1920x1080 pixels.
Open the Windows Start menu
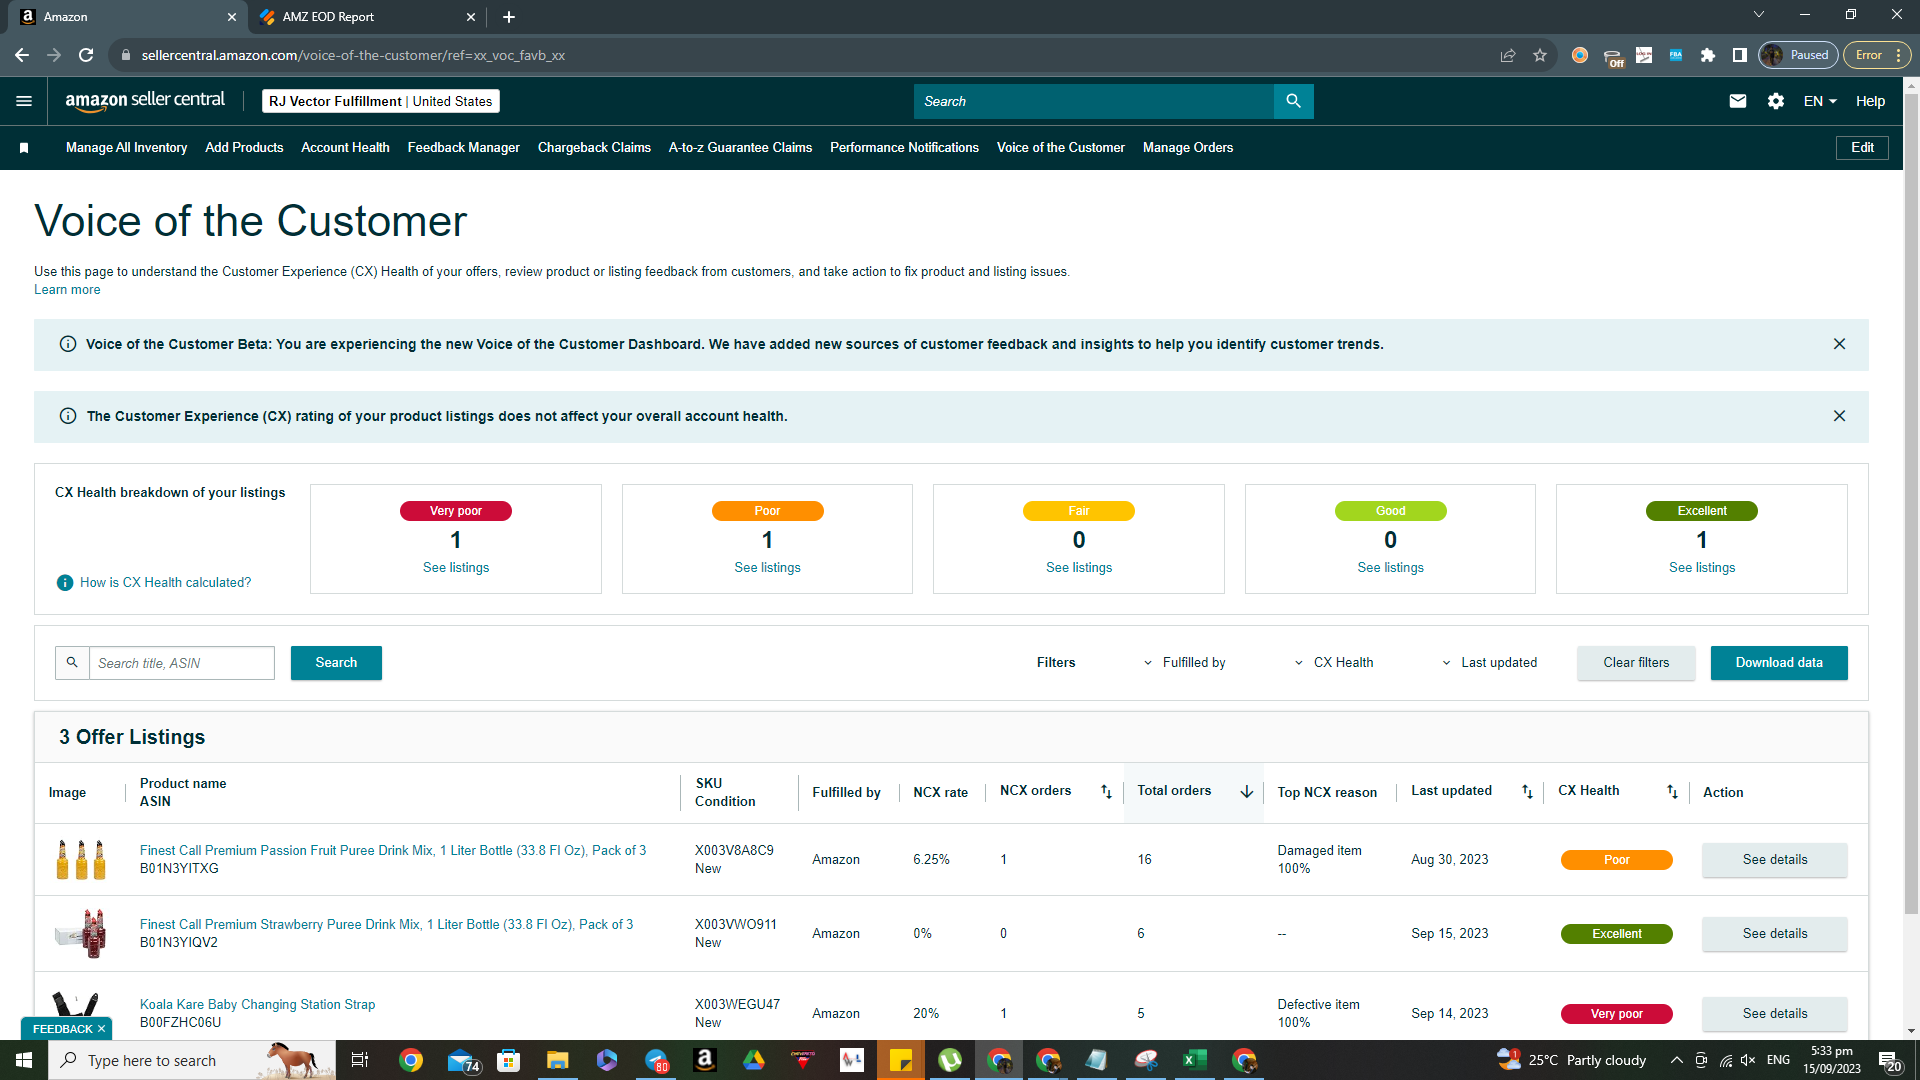[x=24, y=1060]
